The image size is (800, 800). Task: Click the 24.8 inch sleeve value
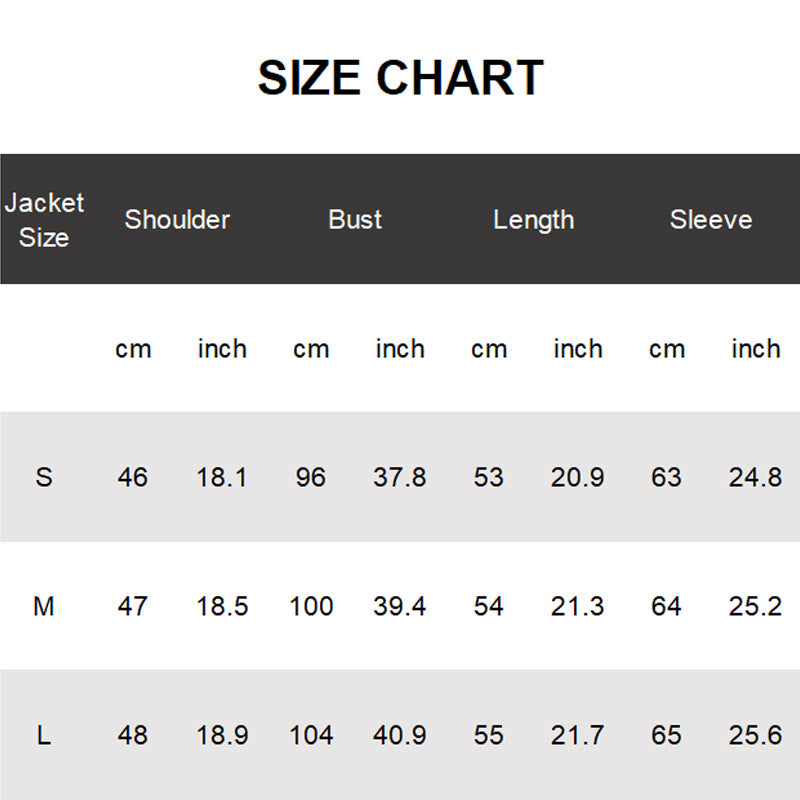coord(755,477)
